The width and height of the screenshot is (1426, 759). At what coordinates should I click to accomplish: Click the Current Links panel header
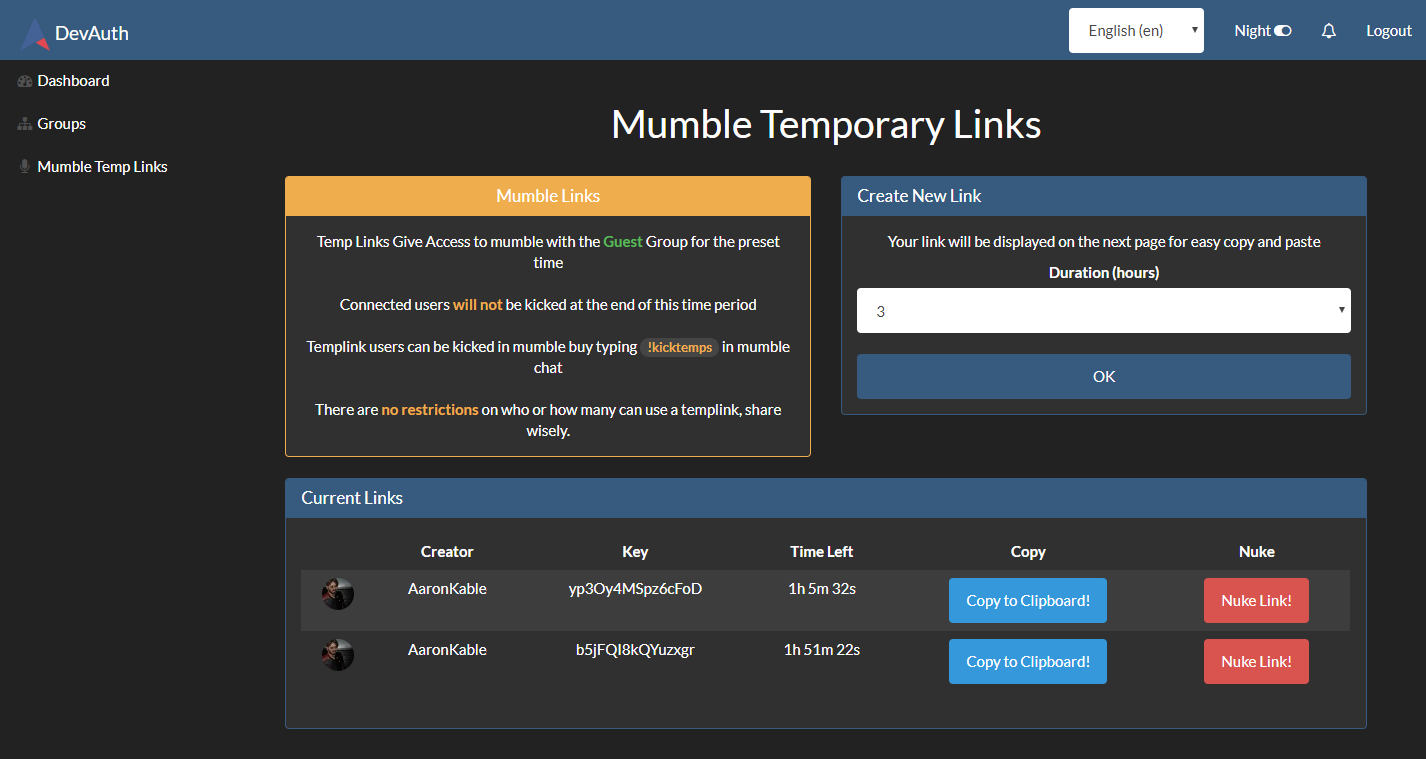click(826, 498)
